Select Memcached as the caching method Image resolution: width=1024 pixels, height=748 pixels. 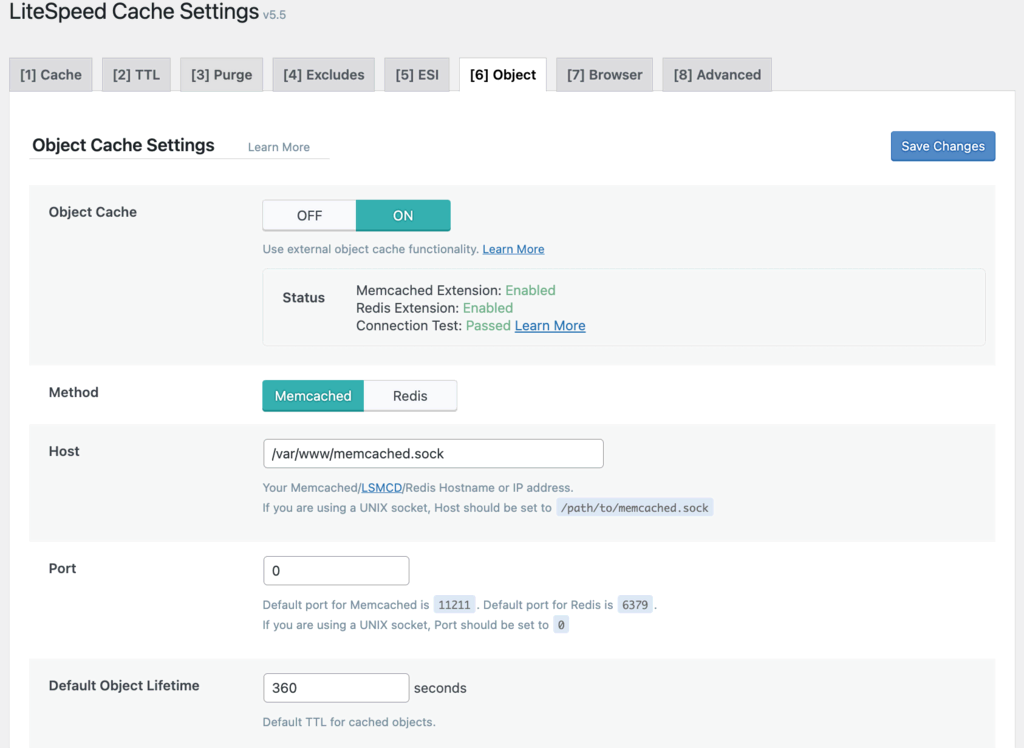312,395
